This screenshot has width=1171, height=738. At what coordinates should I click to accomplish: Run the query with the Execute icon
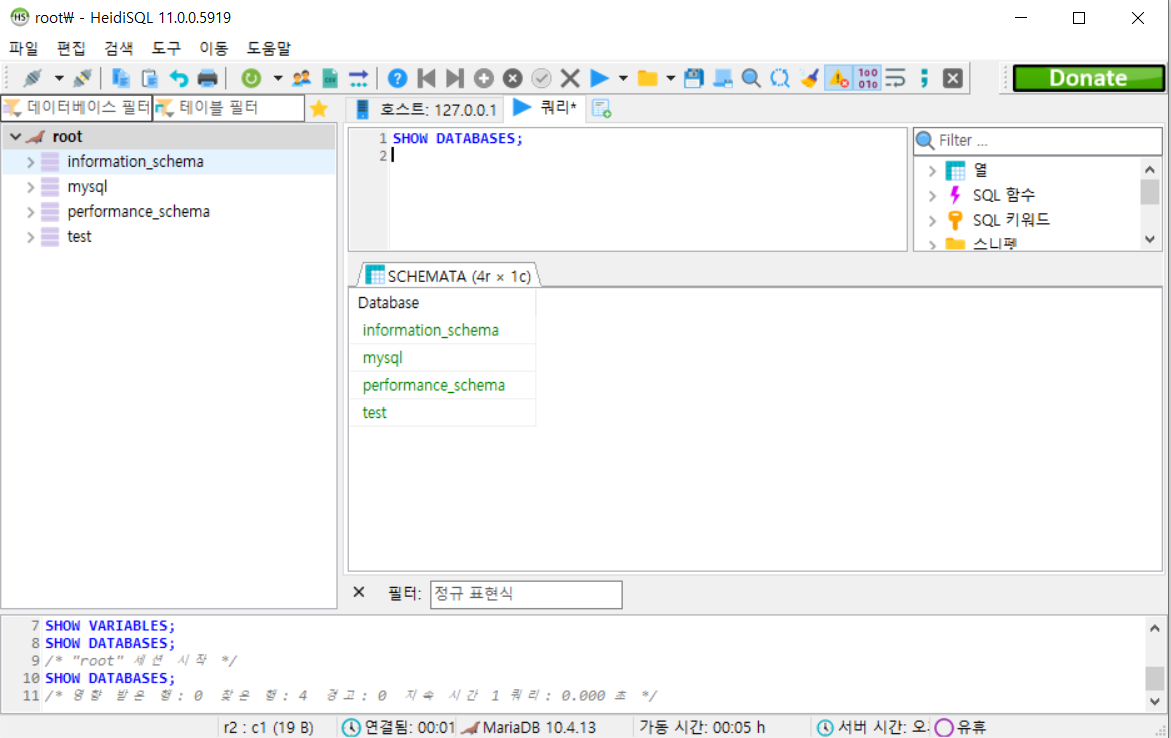(x=599, y=78)
